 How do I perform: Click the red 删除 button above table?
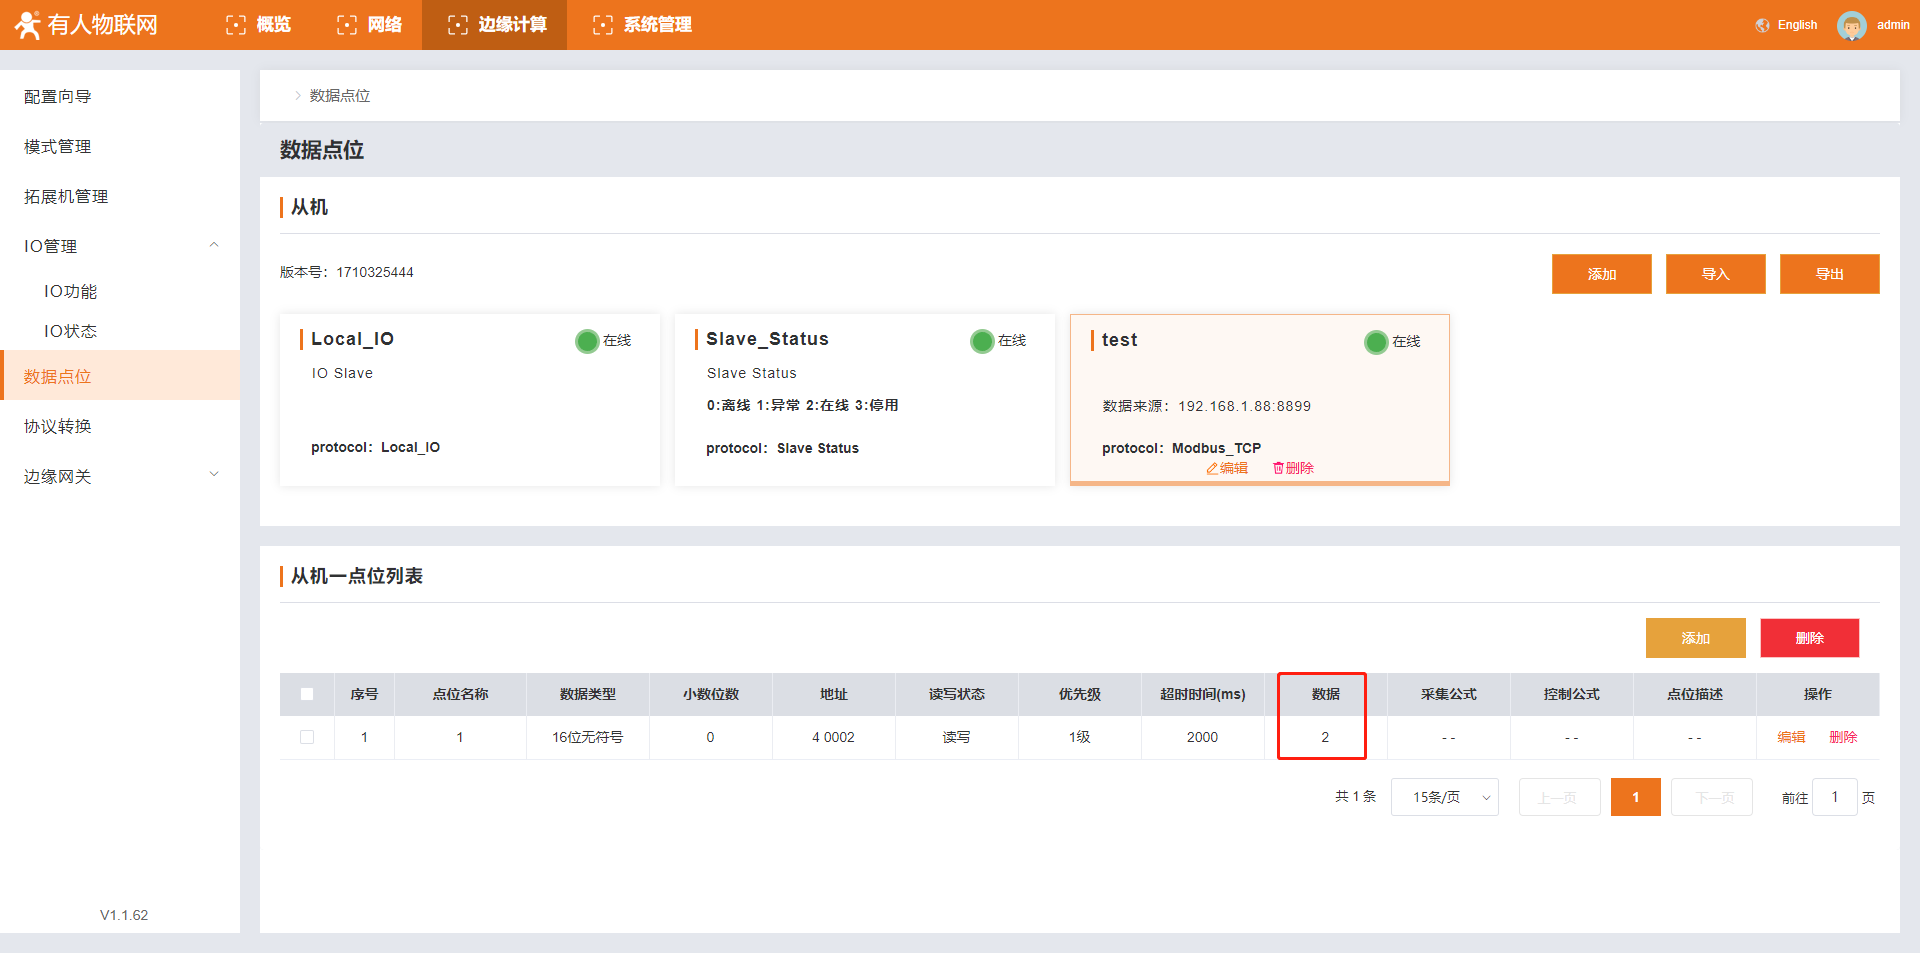[1809, 638]
